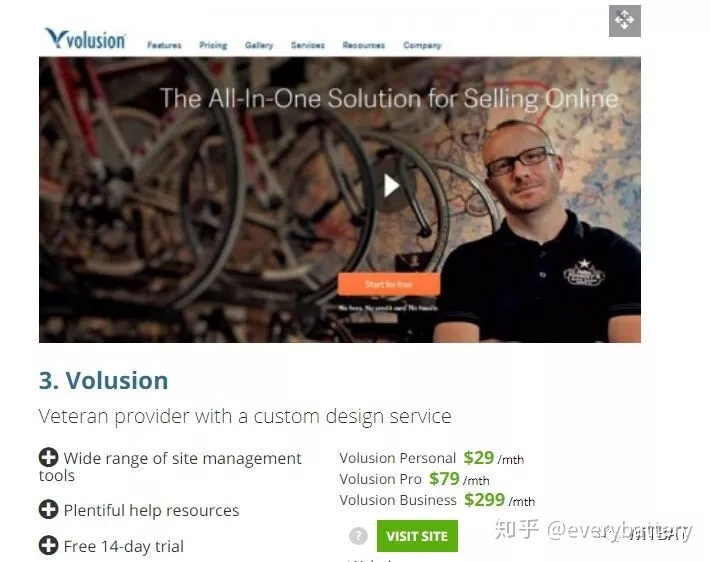Click the green VISIT SITE button
The height and width of the screenshot is (562, 710).
click(417, 536)
